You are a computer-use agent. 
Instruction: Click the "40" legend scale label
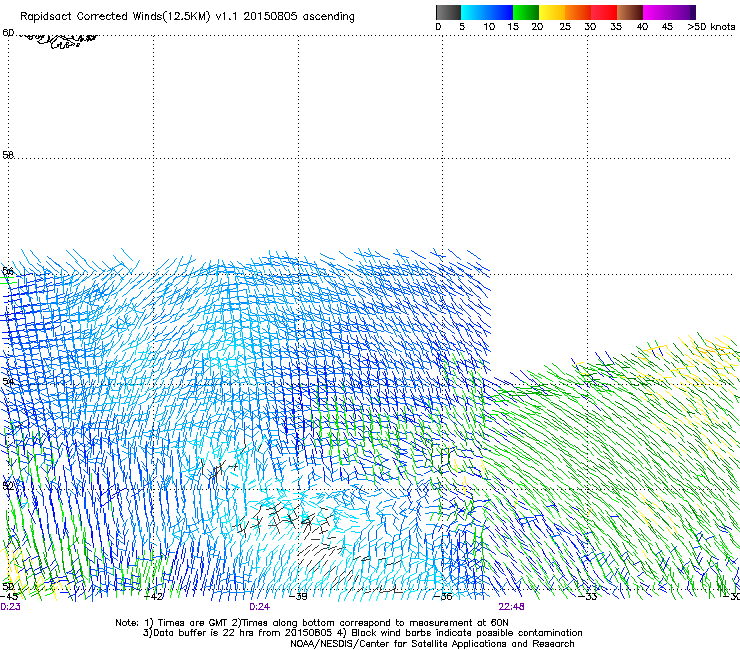642,26
